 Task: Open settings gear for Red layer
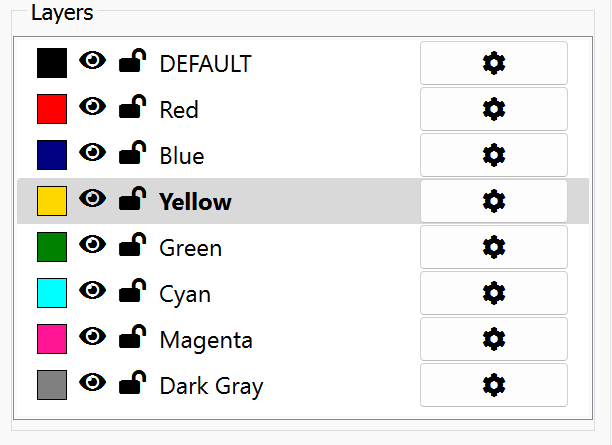pyautogui.click(x=494, y=109)
